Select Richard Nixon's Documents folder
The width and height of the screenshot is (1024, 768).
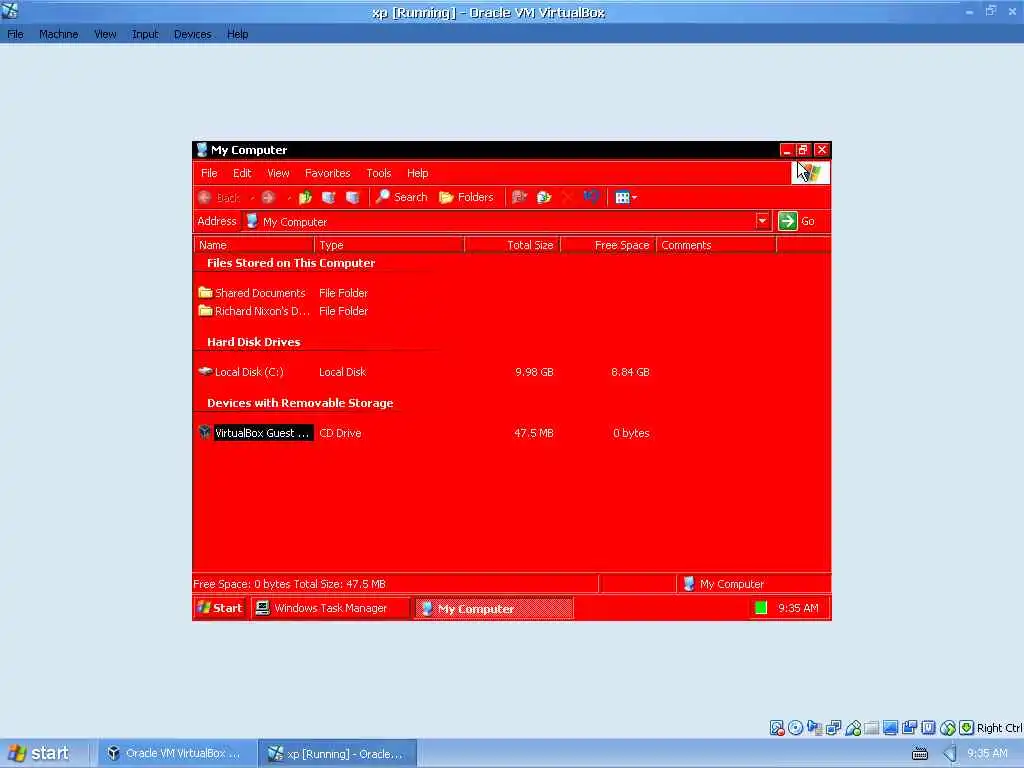pyautogui.click(x=254, y=311)
